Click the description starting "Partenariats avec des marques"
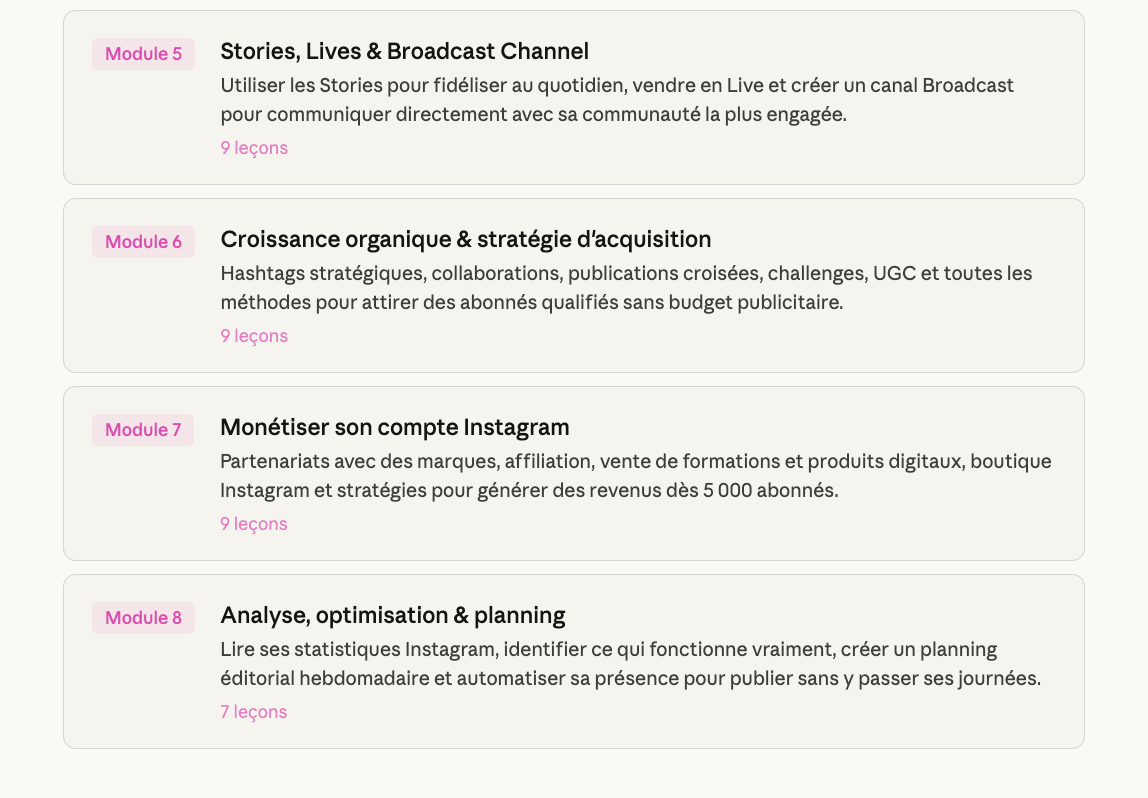Image resolution: width=1148 pixels, height=798 pixels. pos(635,476)
